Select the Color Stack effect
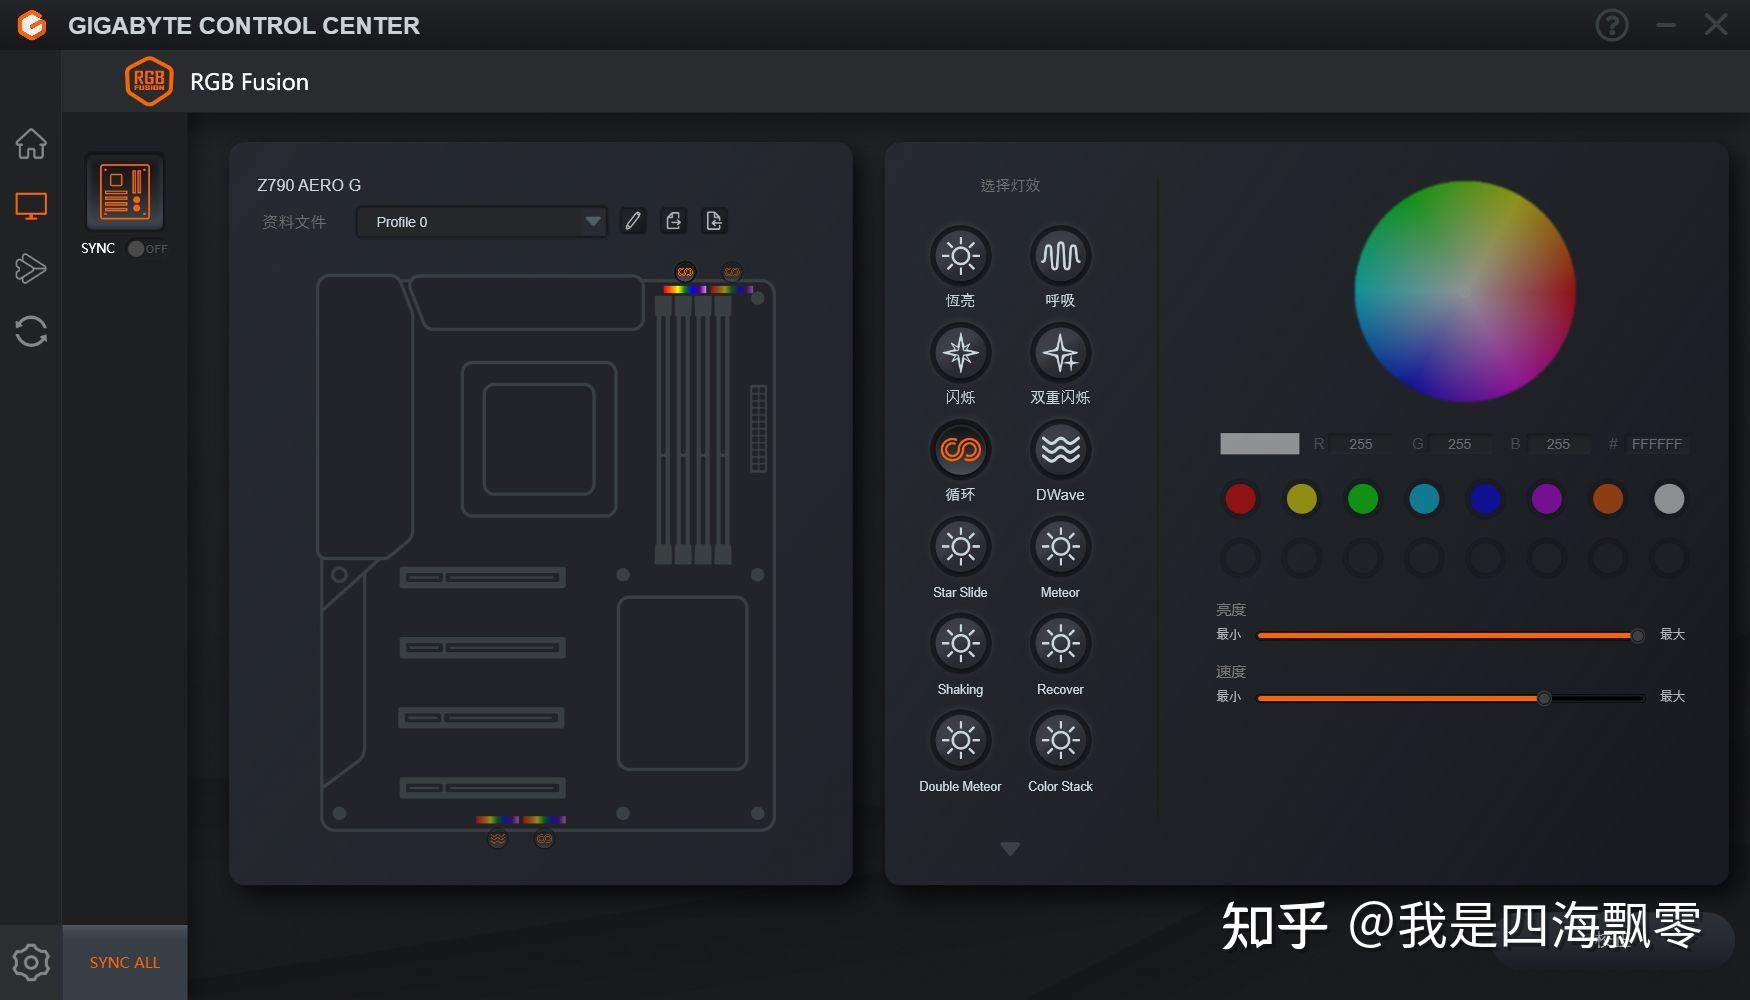Screen dimensions: 1750x1000 1059,741
